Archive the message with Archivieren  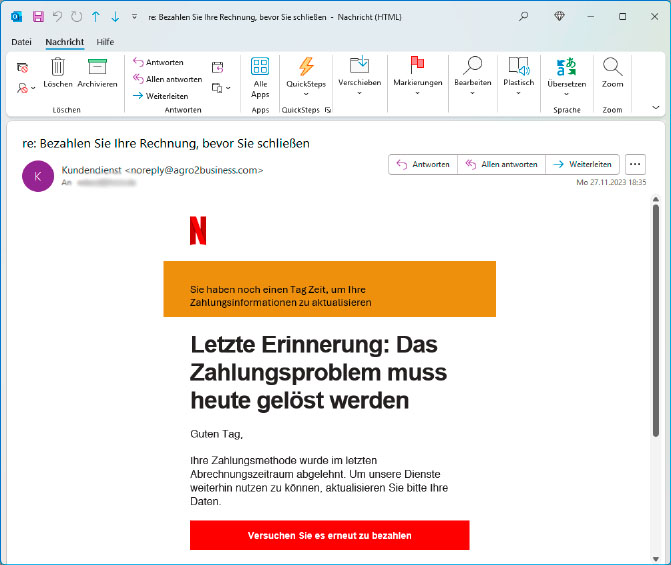(97, 73)
